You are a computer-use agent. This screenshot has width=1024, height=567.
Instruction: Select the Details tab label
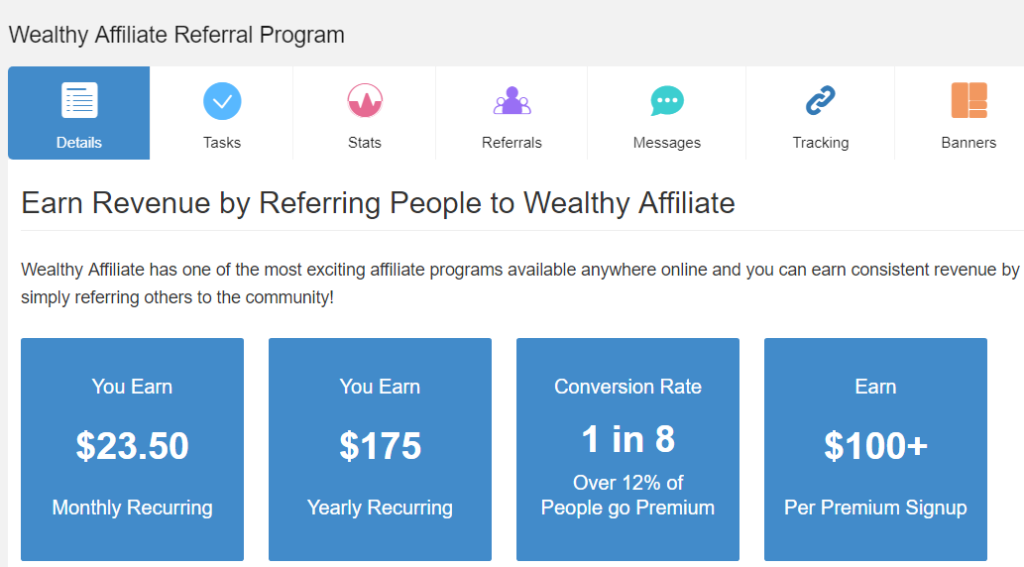click(x=79, y=142)
